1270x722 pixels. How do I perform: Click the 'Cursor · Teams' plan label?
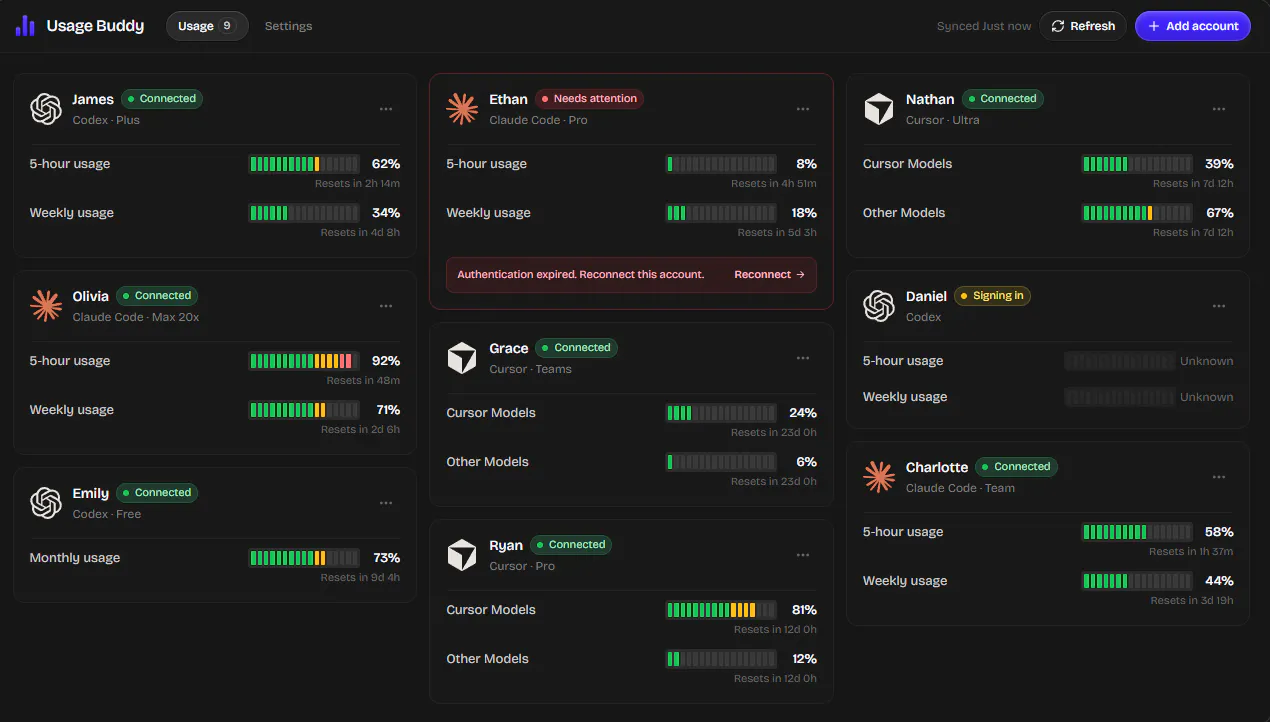click(x=531, y=369)
